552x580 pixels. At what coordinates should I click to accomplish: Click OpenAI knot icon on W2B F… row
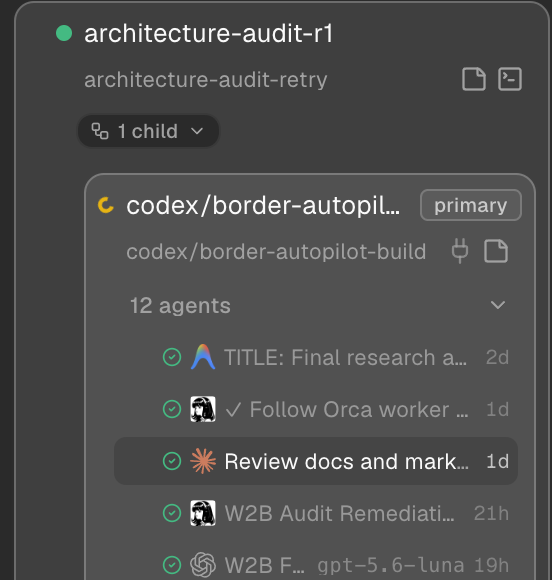[x=203, y=565]
